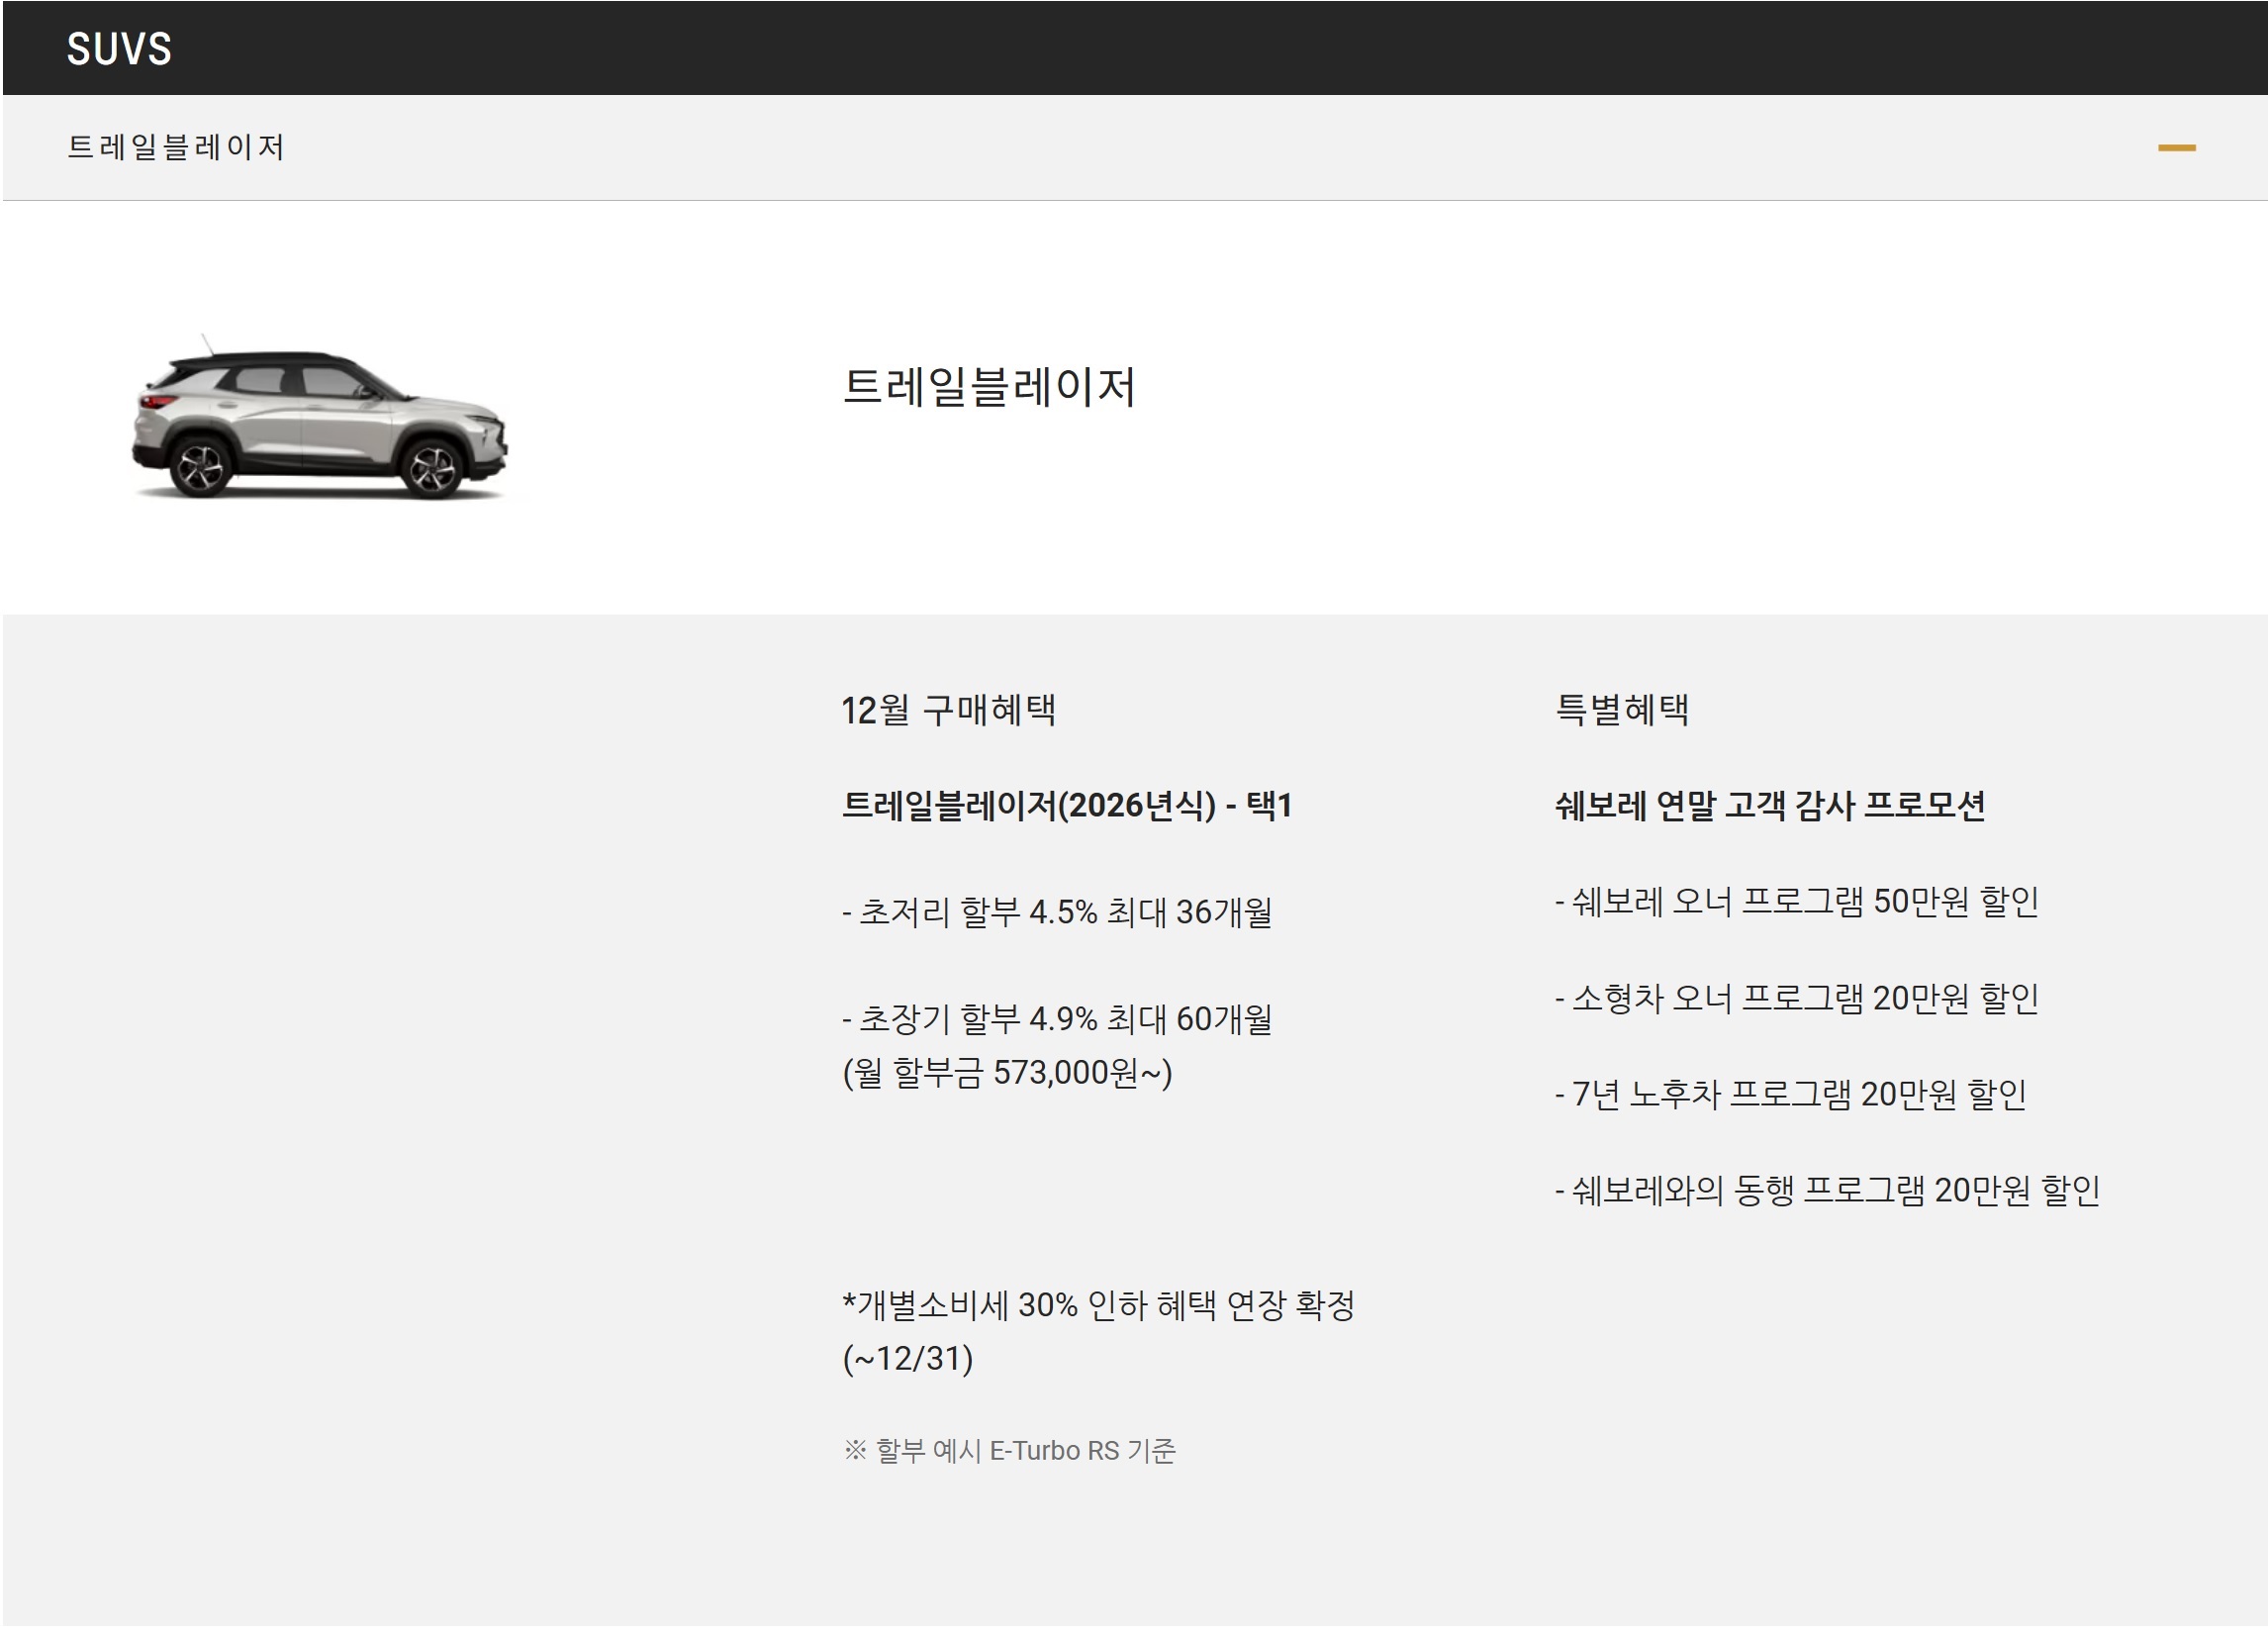Screen dimensions: 2268x1627
Task: Click the 트레일블레이저 accordion header label
Action: coord(176,148)
